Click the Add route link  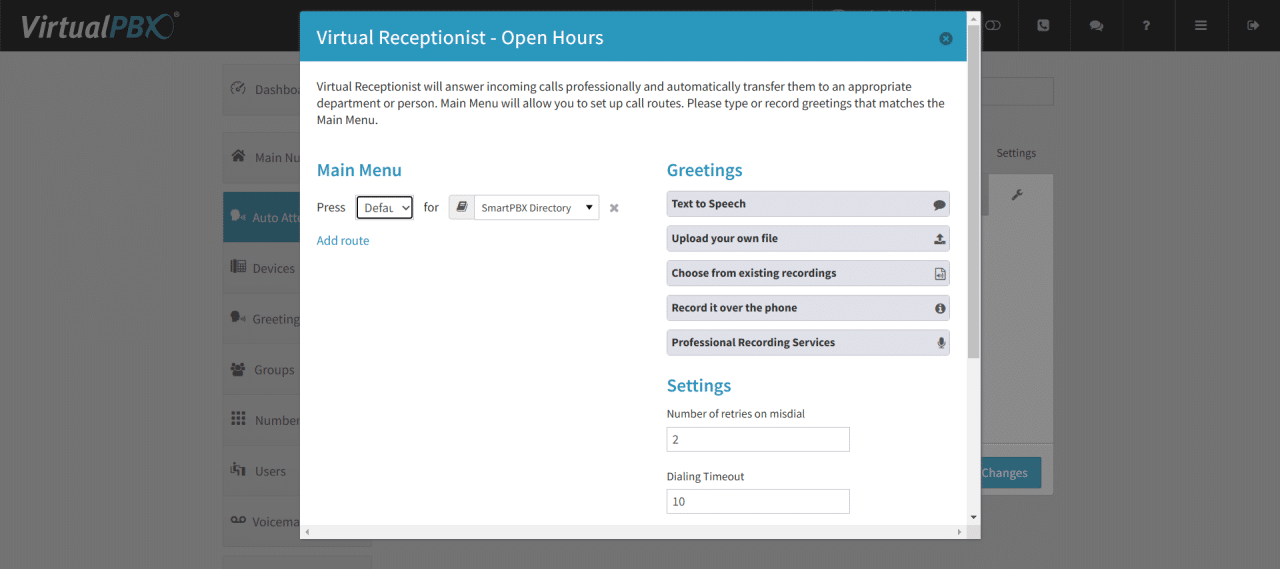[343, 241]
